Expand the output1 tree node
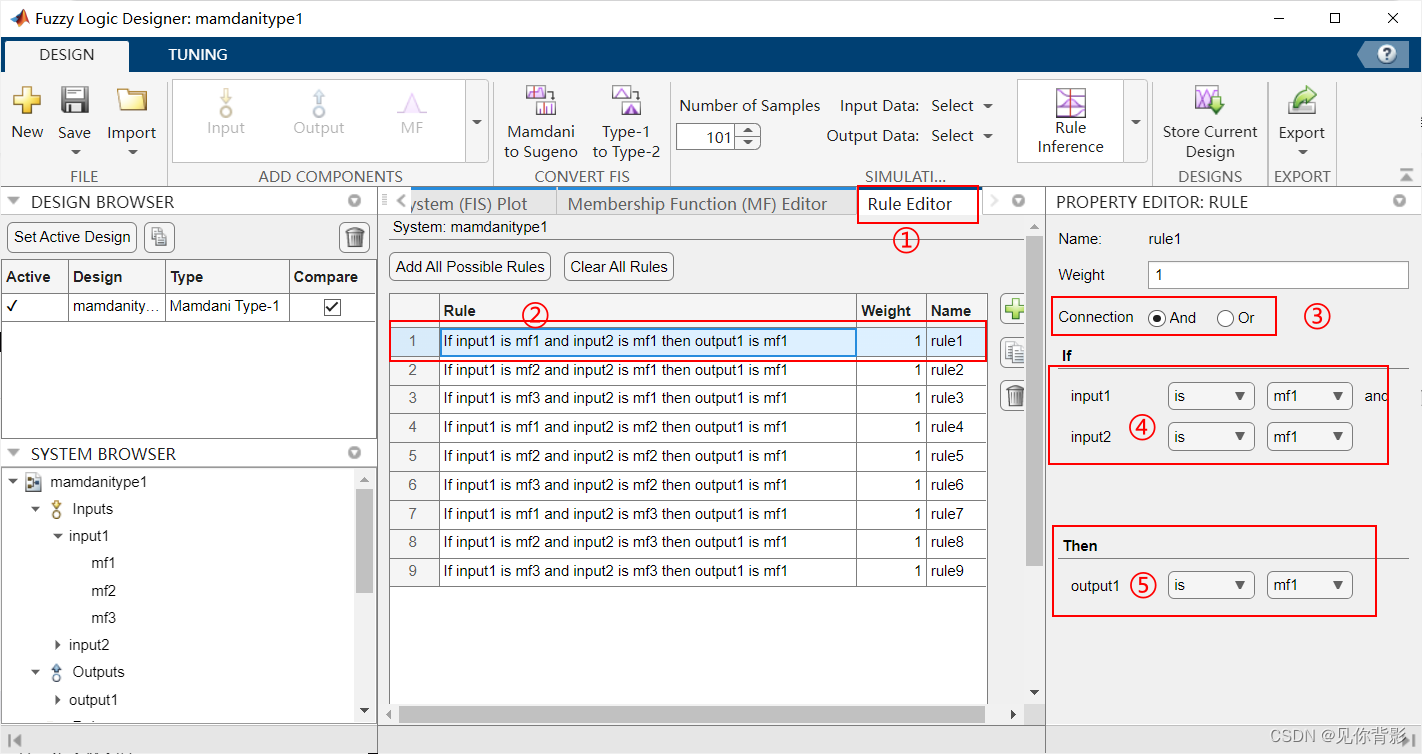The width and height of the screenshot is (1422, 754). (58, 700)
